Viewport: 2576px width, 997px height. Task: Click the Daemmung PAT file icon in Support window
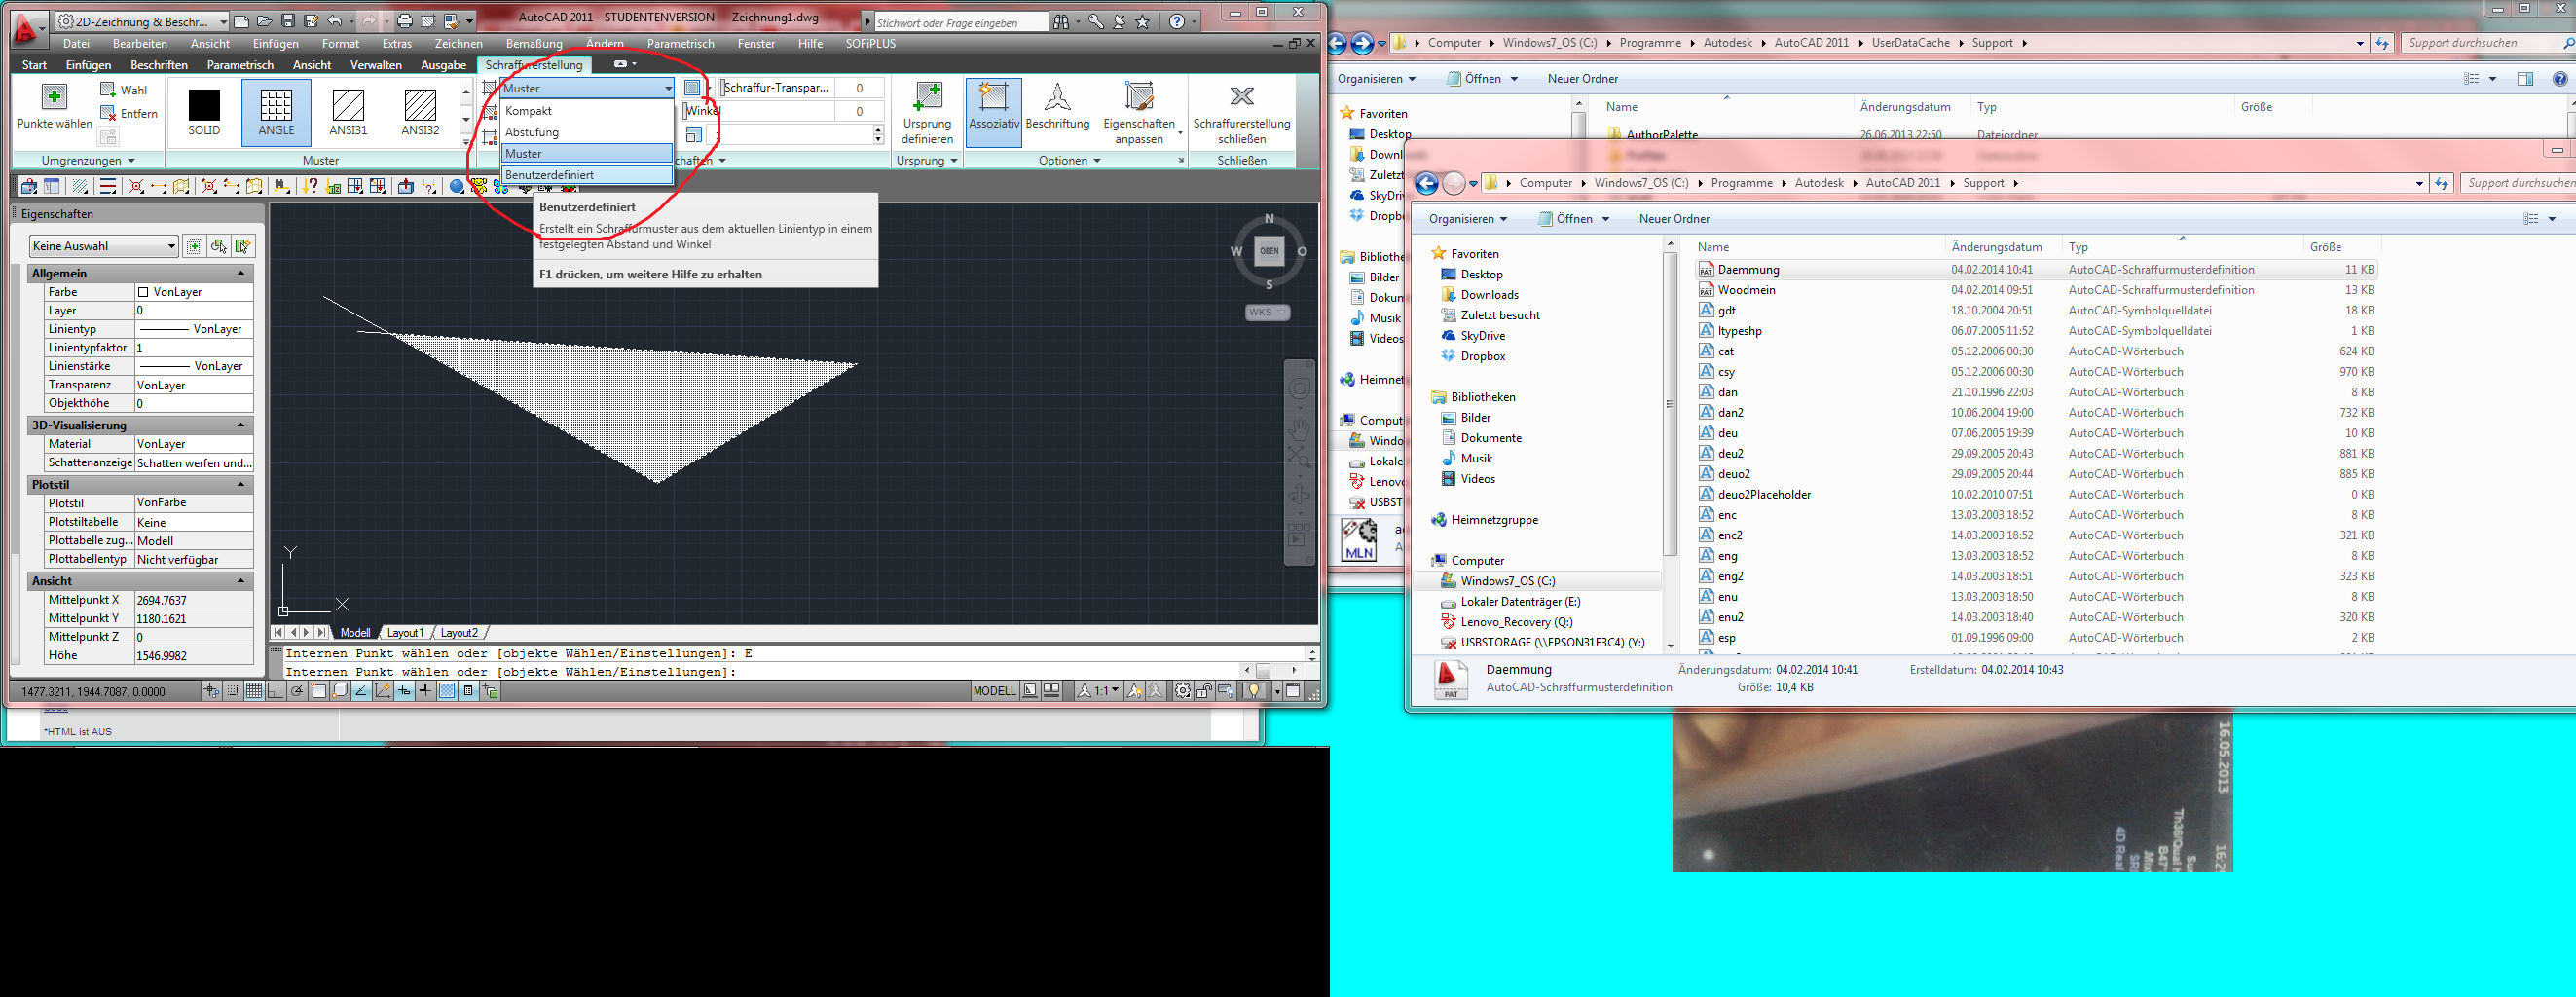tap(1706, 270)
